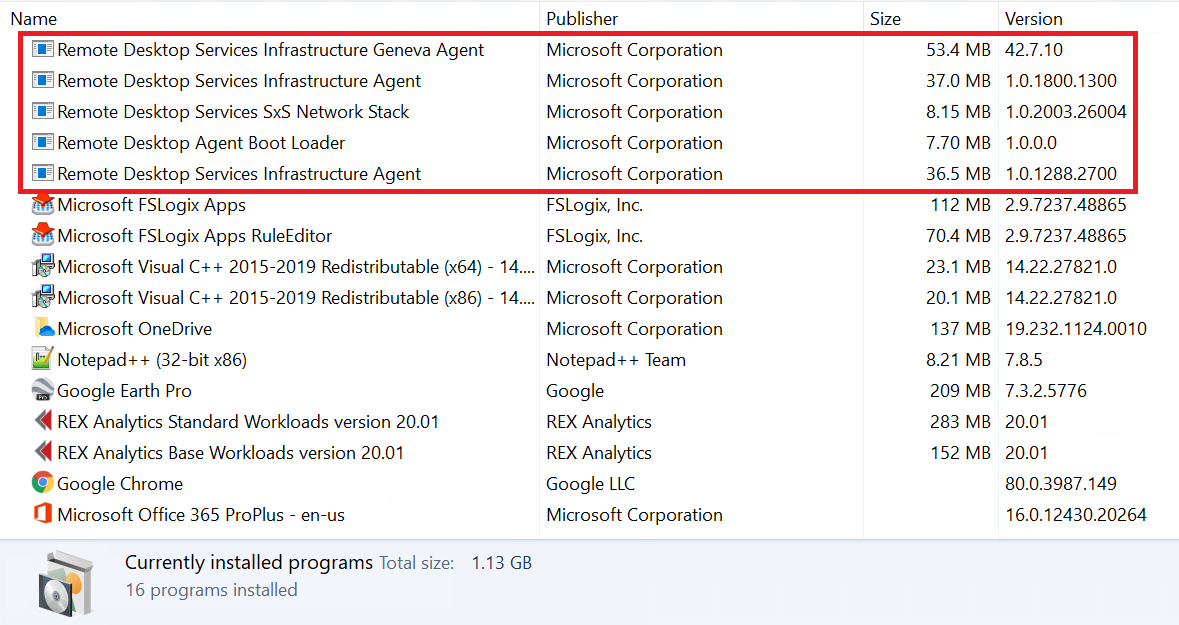
Task: Select the "Microsoft OneDrive" program name
Action: [x=135, y=329]
